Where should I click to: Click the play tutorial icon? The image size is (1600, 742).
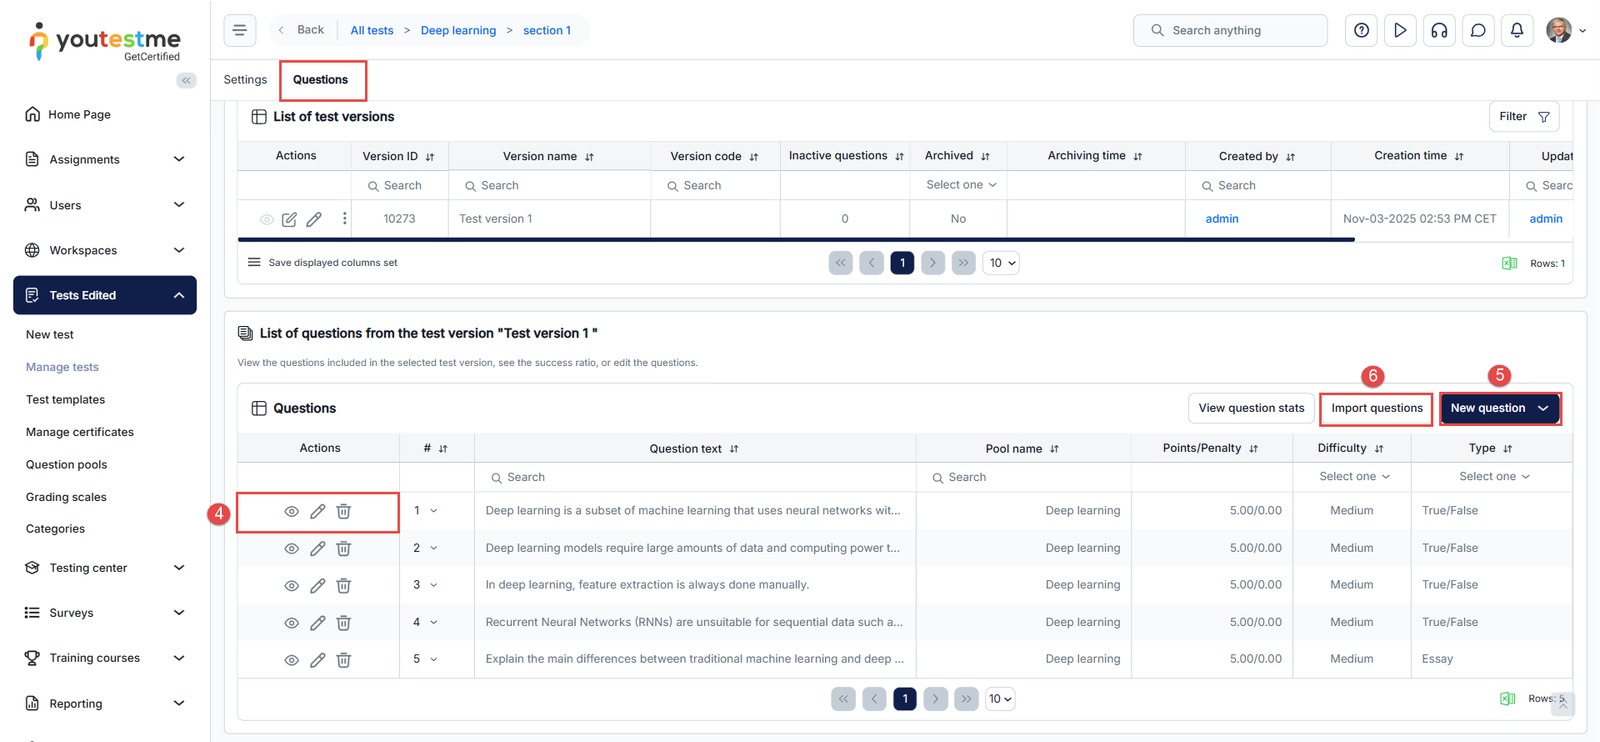[x=1400, y=30]
